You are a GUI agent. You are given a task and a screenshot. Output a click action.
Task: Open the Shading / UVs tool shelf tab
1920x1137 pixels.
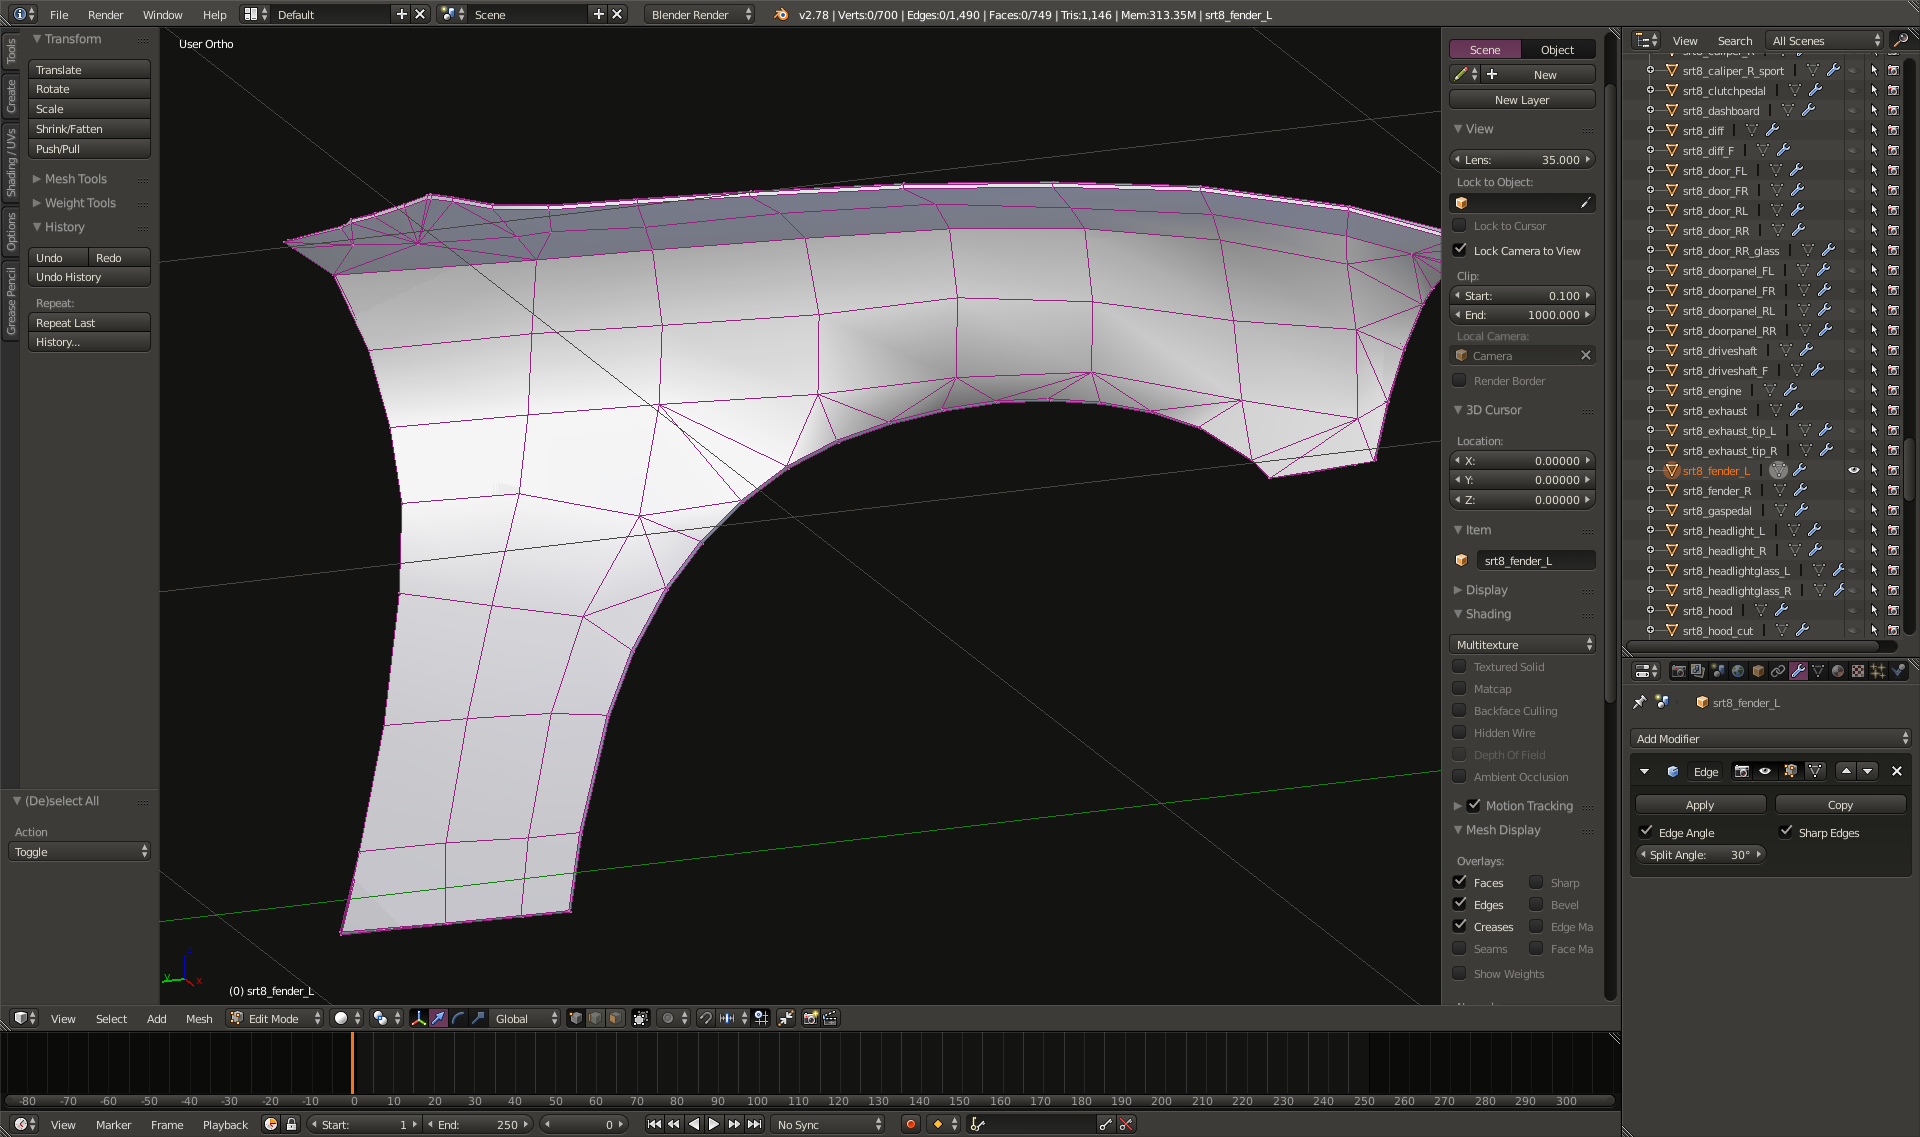pyautogui.click(x=11, y=162)
